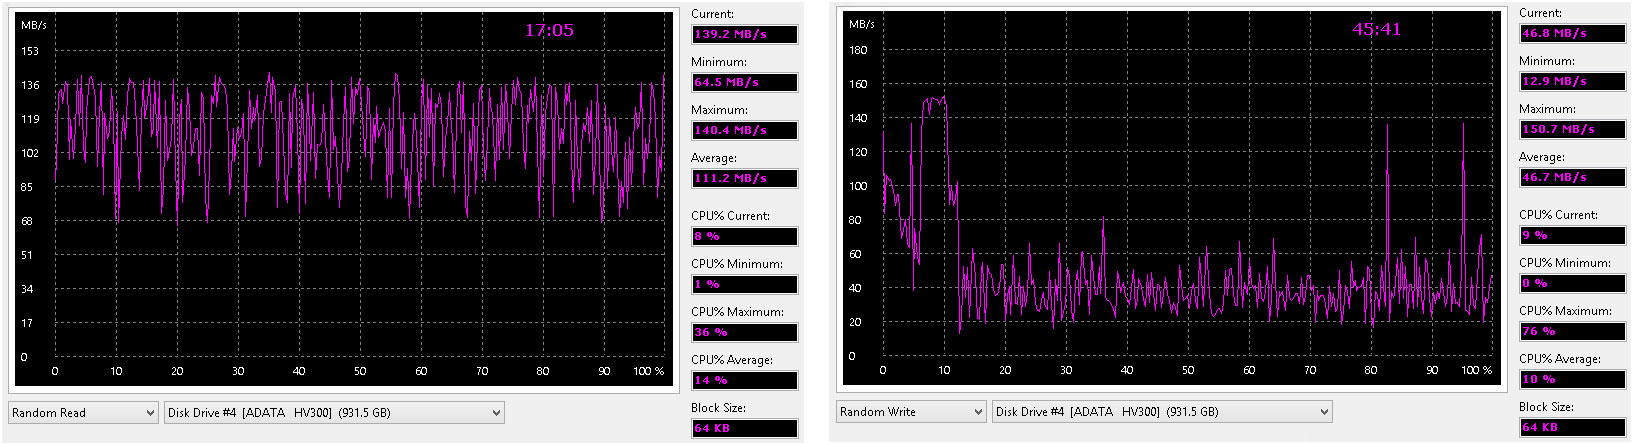Viewport: 1634px width, 445px height.
Task: Click the CPU% Maximum 76 % field
Action: click(1572, 332)
